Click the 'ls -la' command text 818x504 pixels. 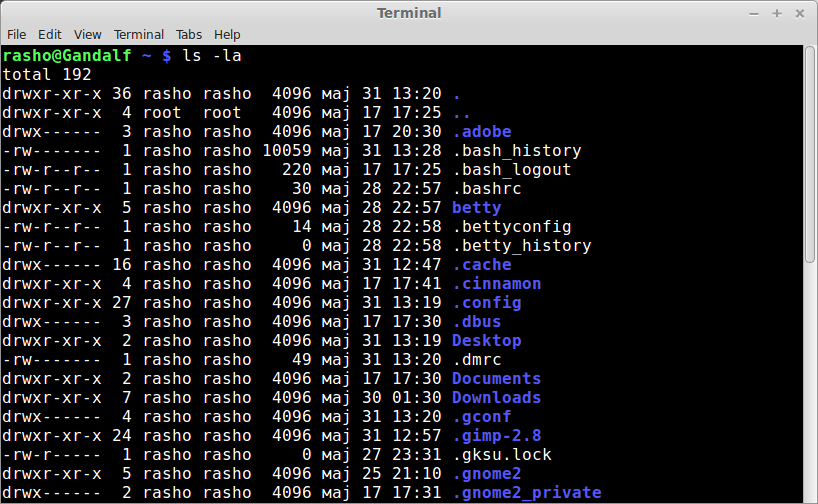coord(212,55)
